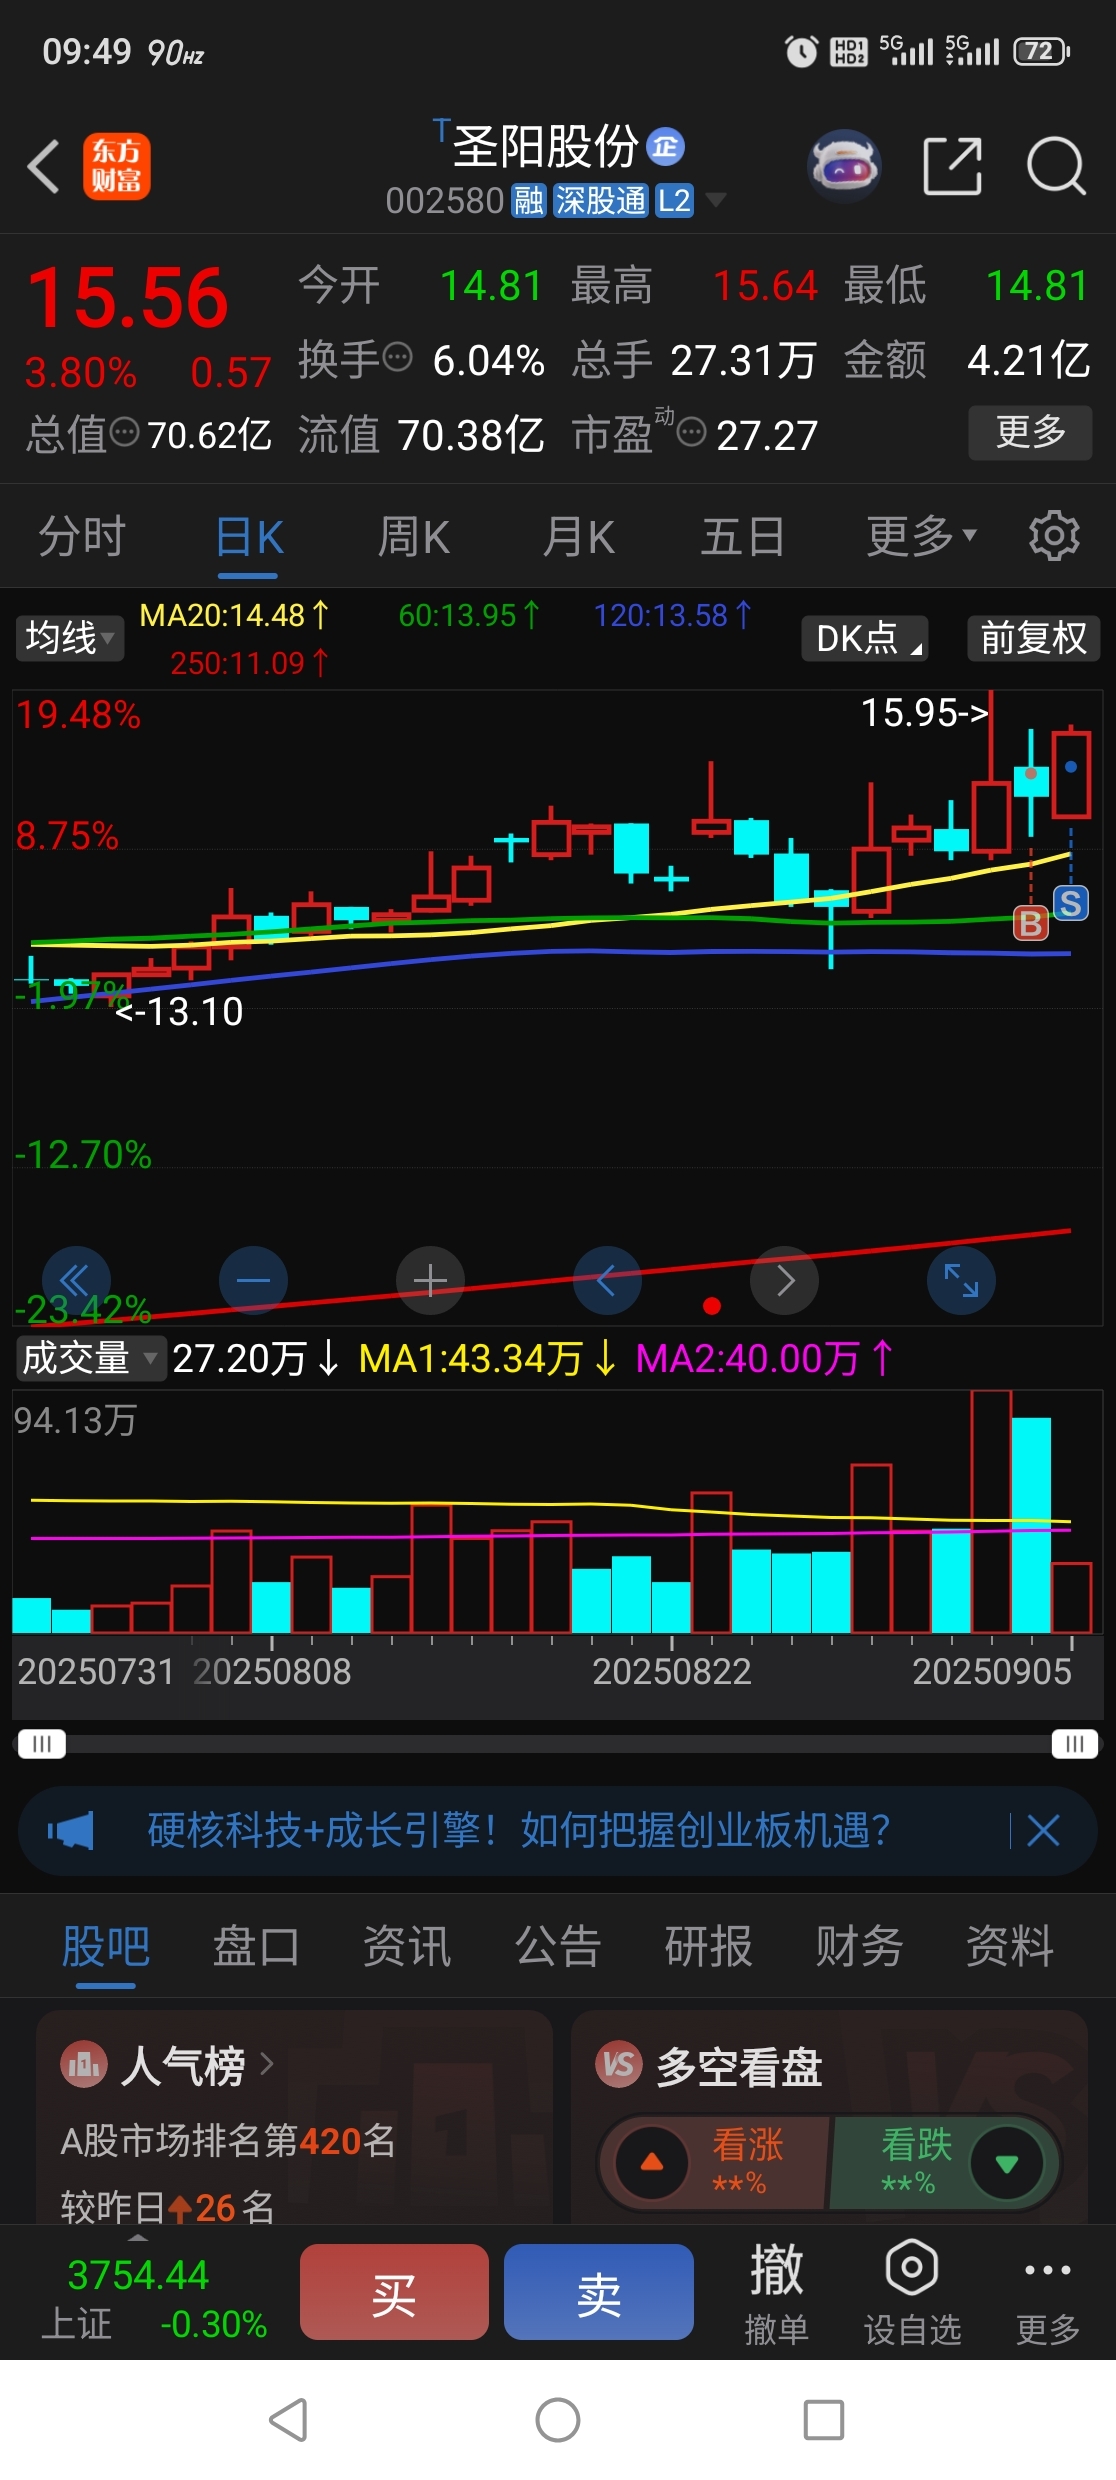Vote 看涨 bullish option
This screenshot has height=2480, width=1116.
click(716, 2163)
